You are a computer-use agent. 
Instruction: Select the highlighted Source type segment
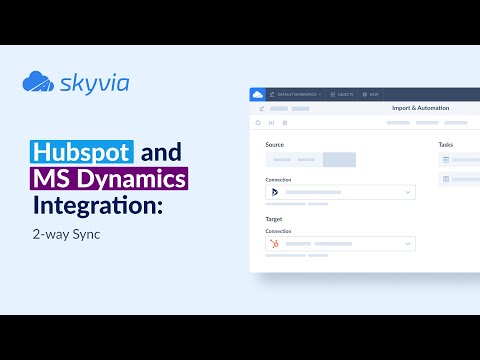click(x=339, y=160)
